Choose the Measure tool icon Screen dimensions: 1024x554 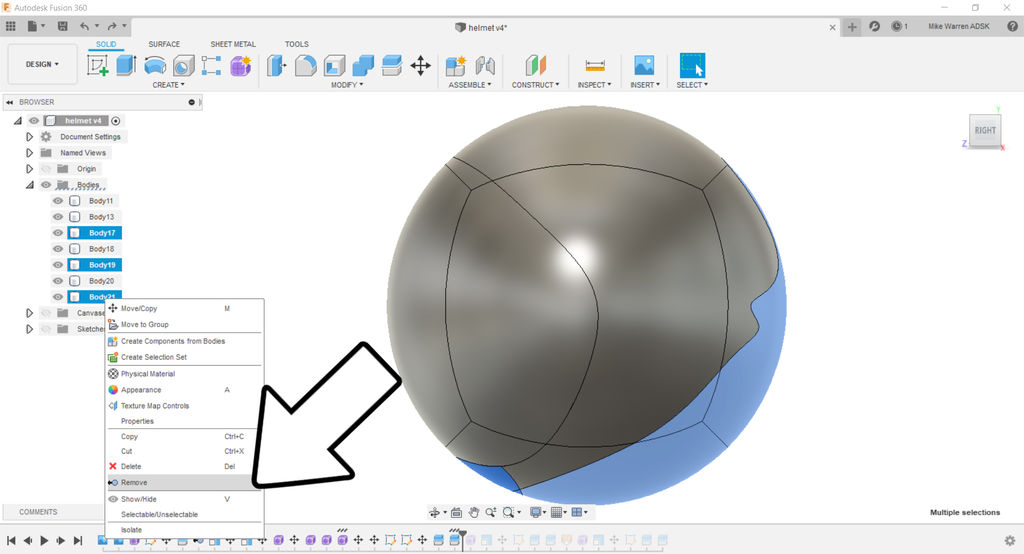click(x=595, y=65)
